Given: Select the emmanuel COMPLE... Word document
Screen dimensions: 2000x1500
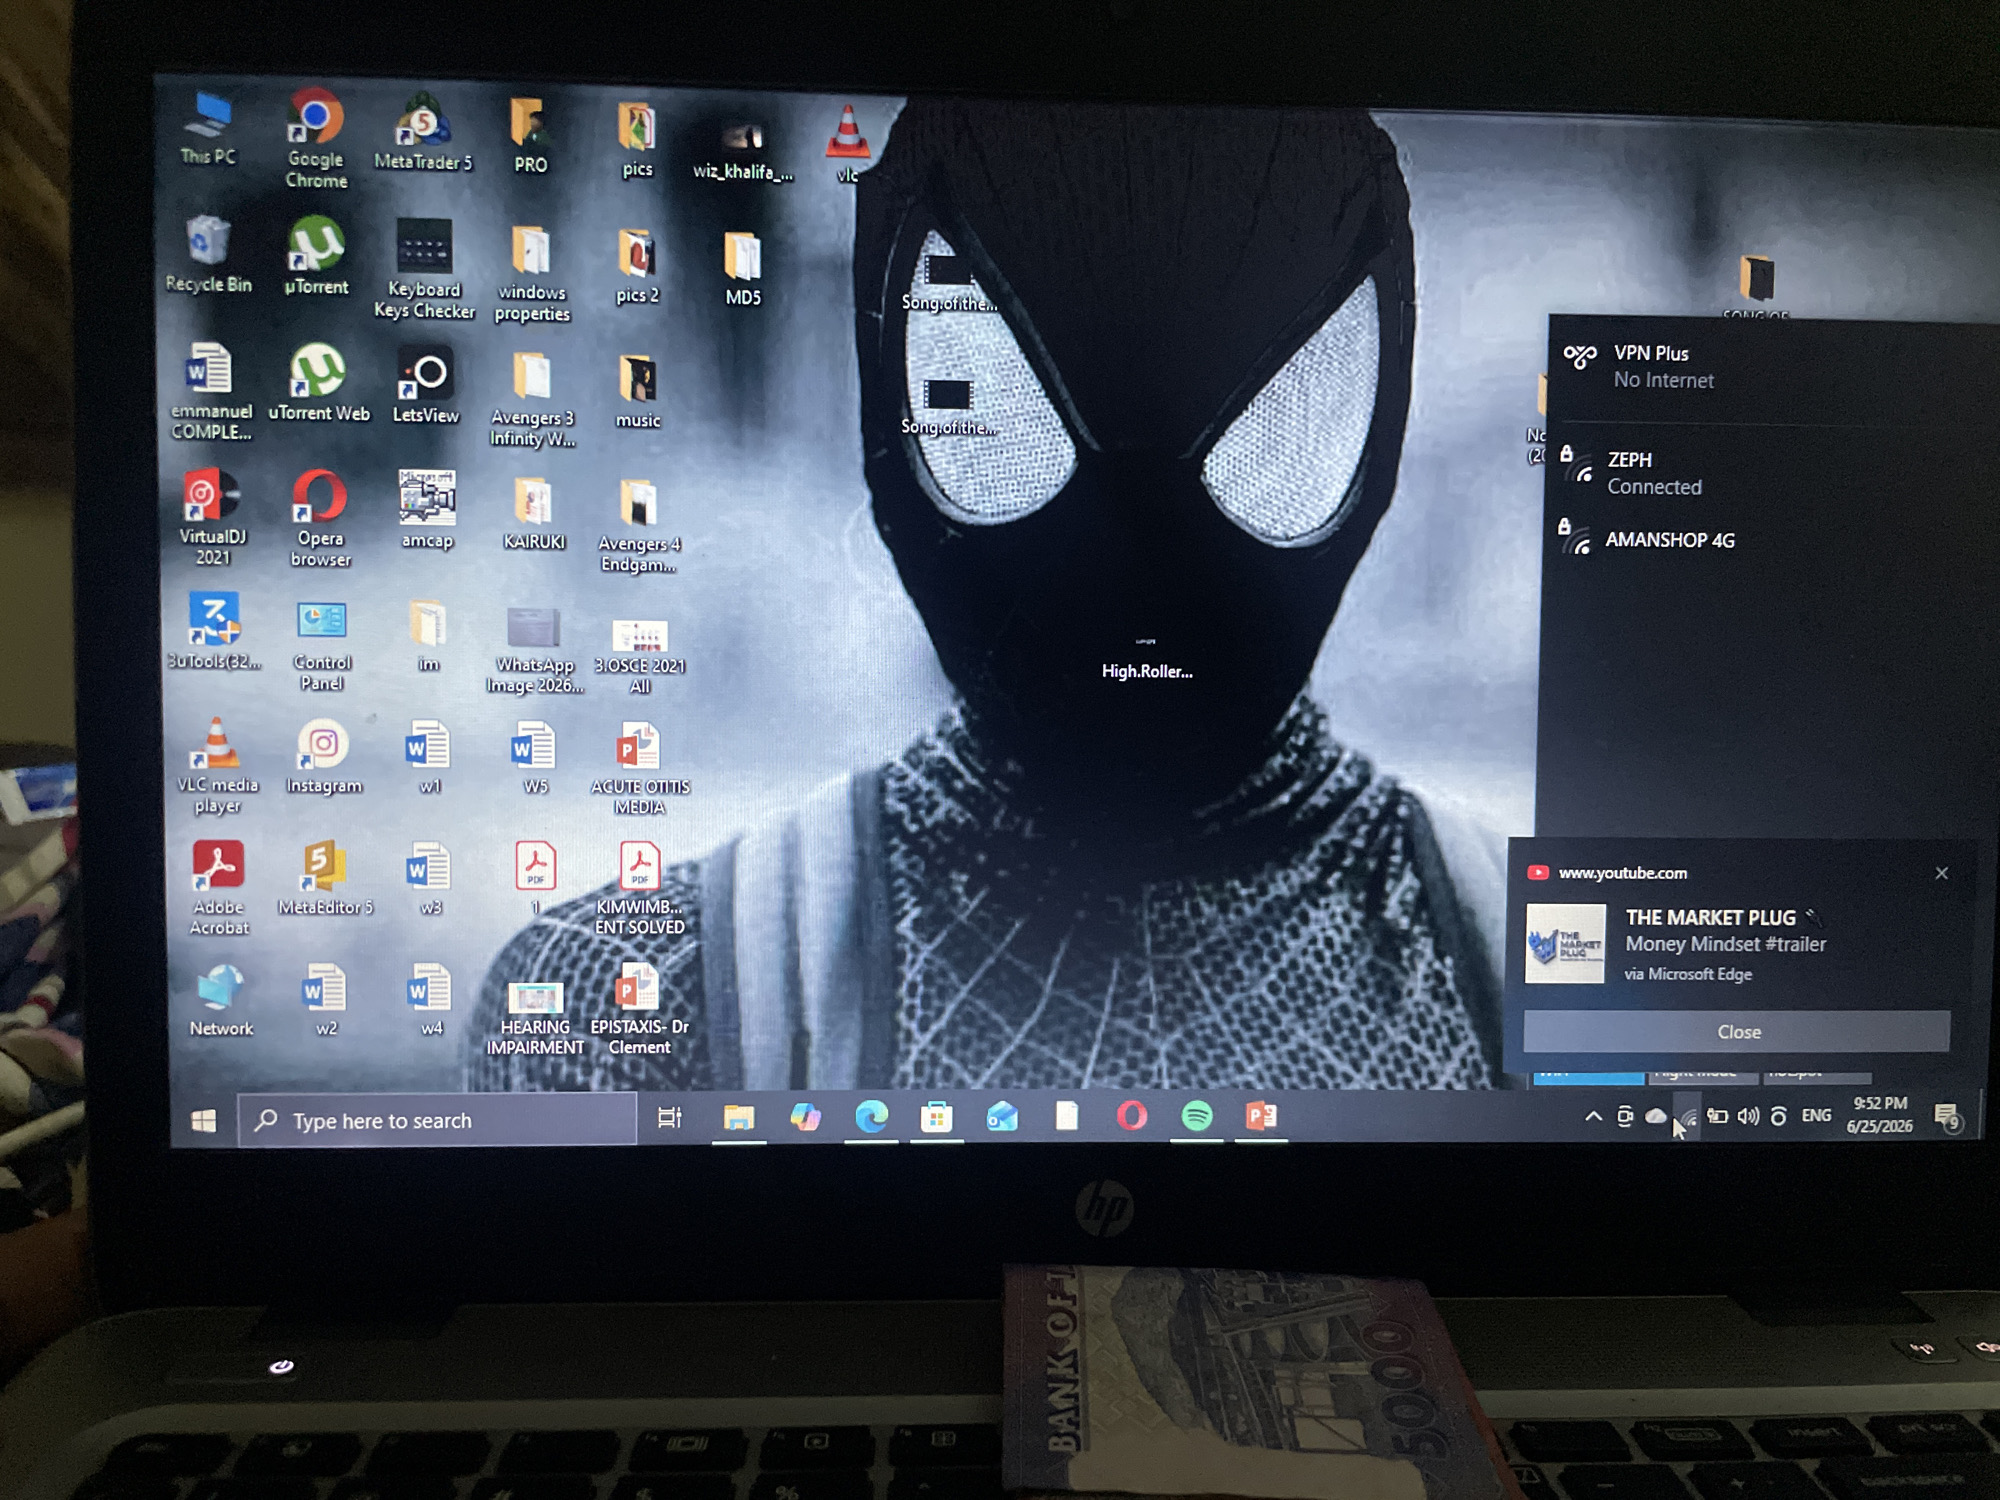Looking at the screenshot, I should coord(211,392).
